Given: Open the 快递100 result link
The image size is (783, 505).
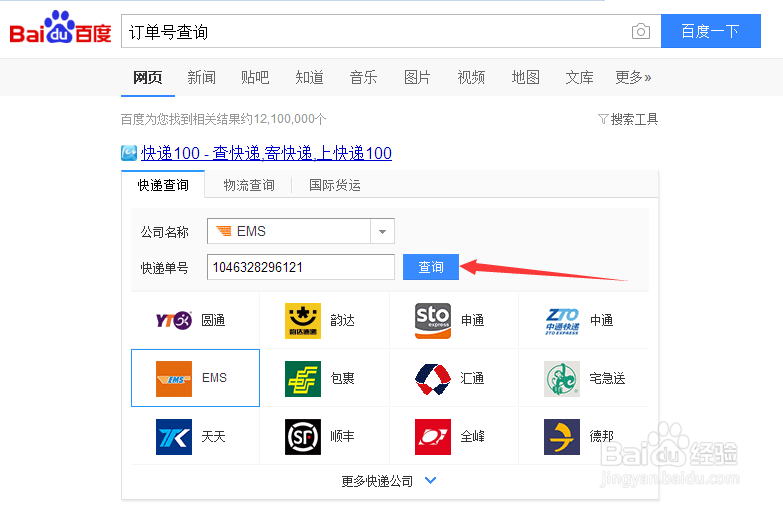Looking at the screenshot, I should tap(266, 153).
